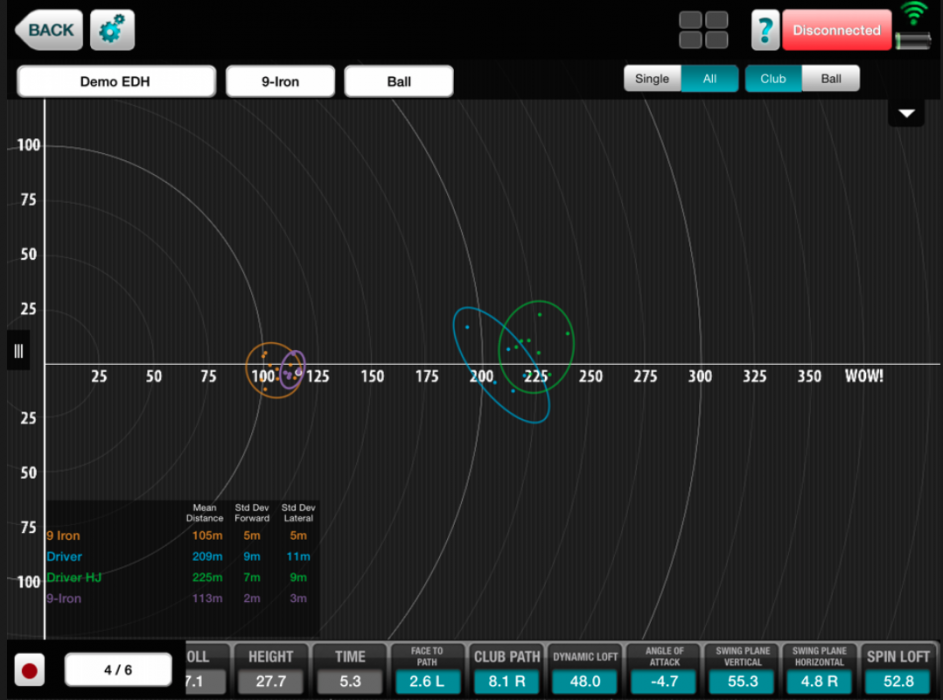The image size is (943, 700).
Task: Tap the 209m mean distance value
Action: click(207, 556)
